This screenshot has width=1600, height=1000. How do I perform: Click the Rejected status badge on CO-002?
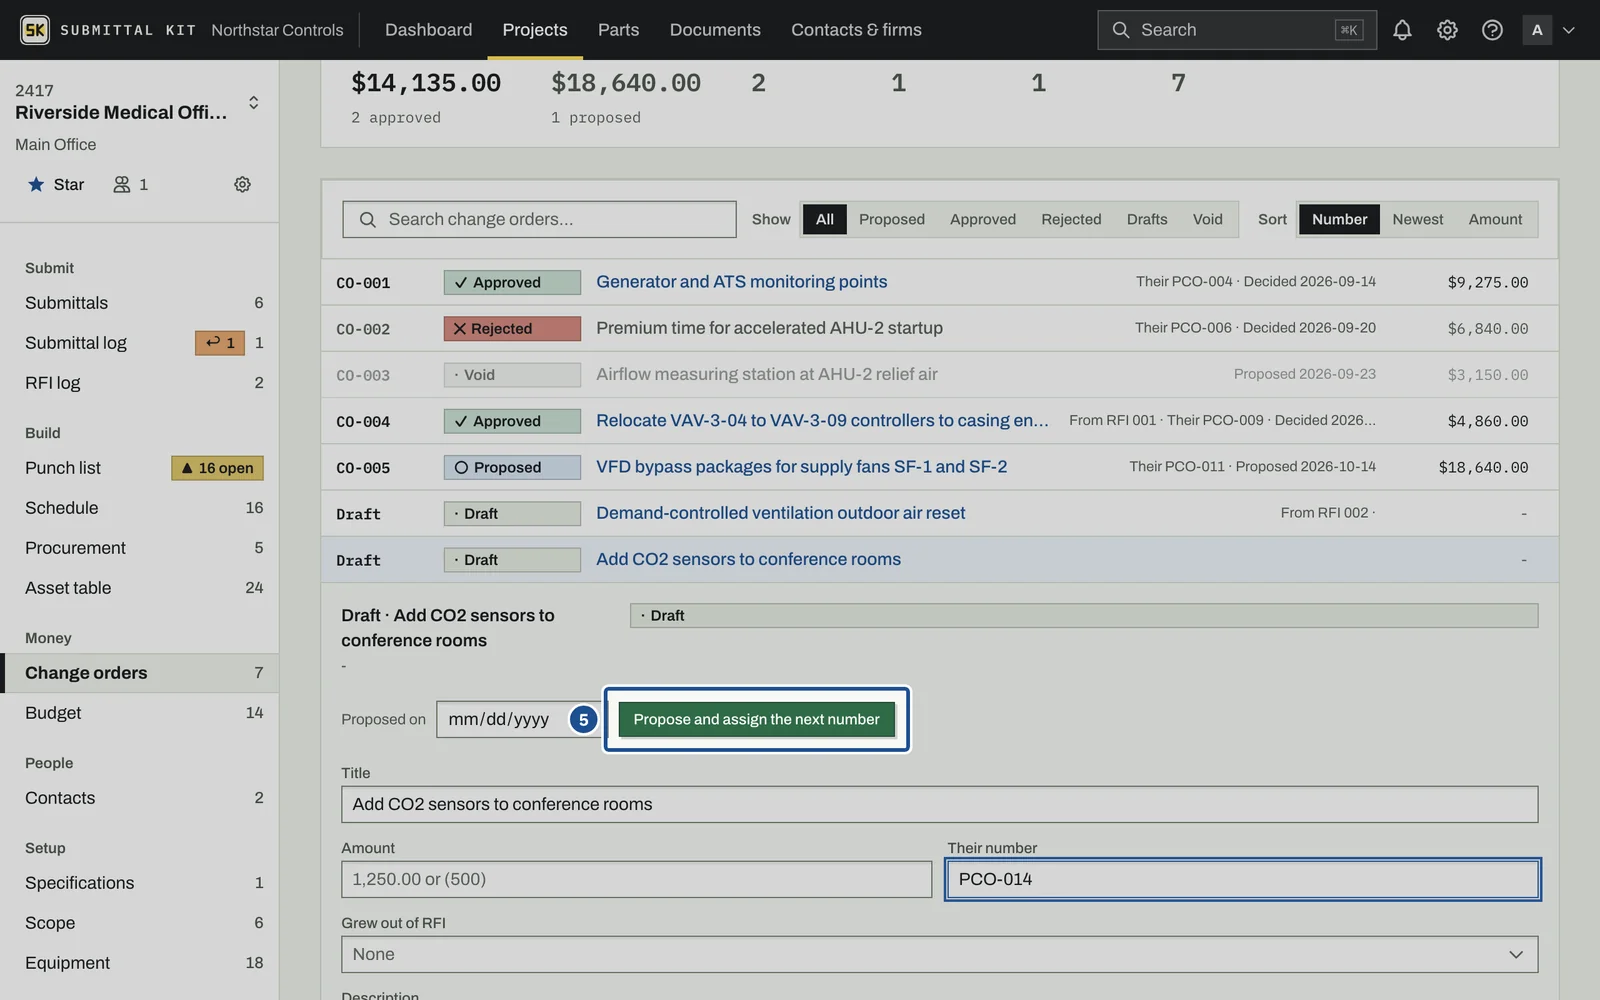coord(512,329)
